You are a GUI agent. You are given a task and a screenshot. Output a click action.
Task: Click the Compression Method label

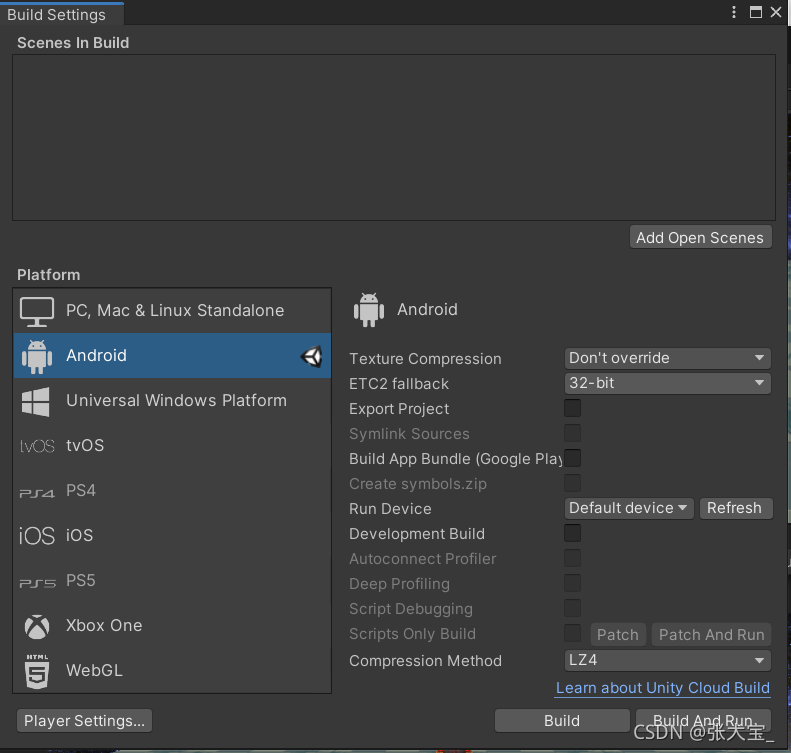(425, 661)
